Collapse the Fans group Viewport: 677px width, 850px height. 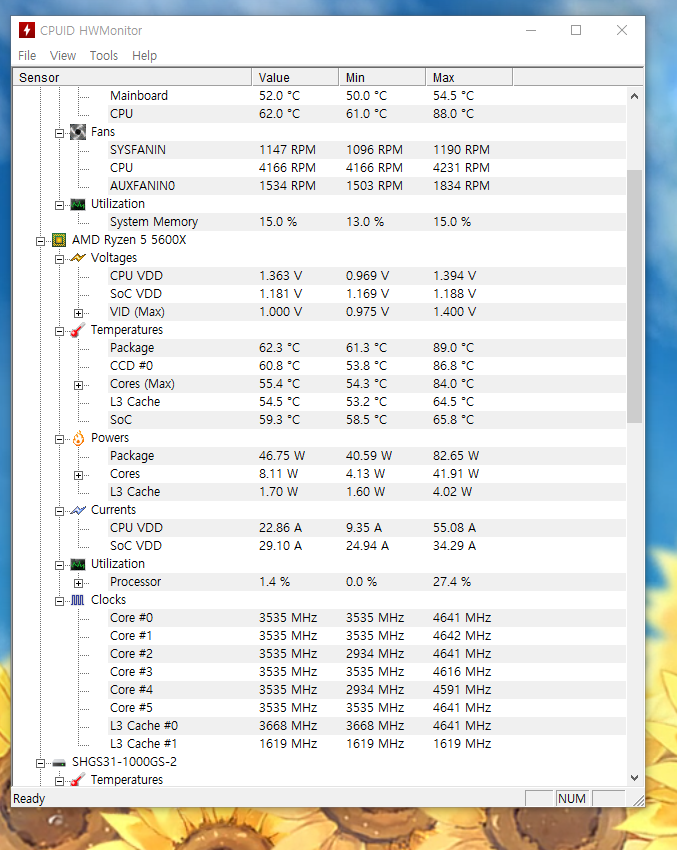tap(60, 133)
